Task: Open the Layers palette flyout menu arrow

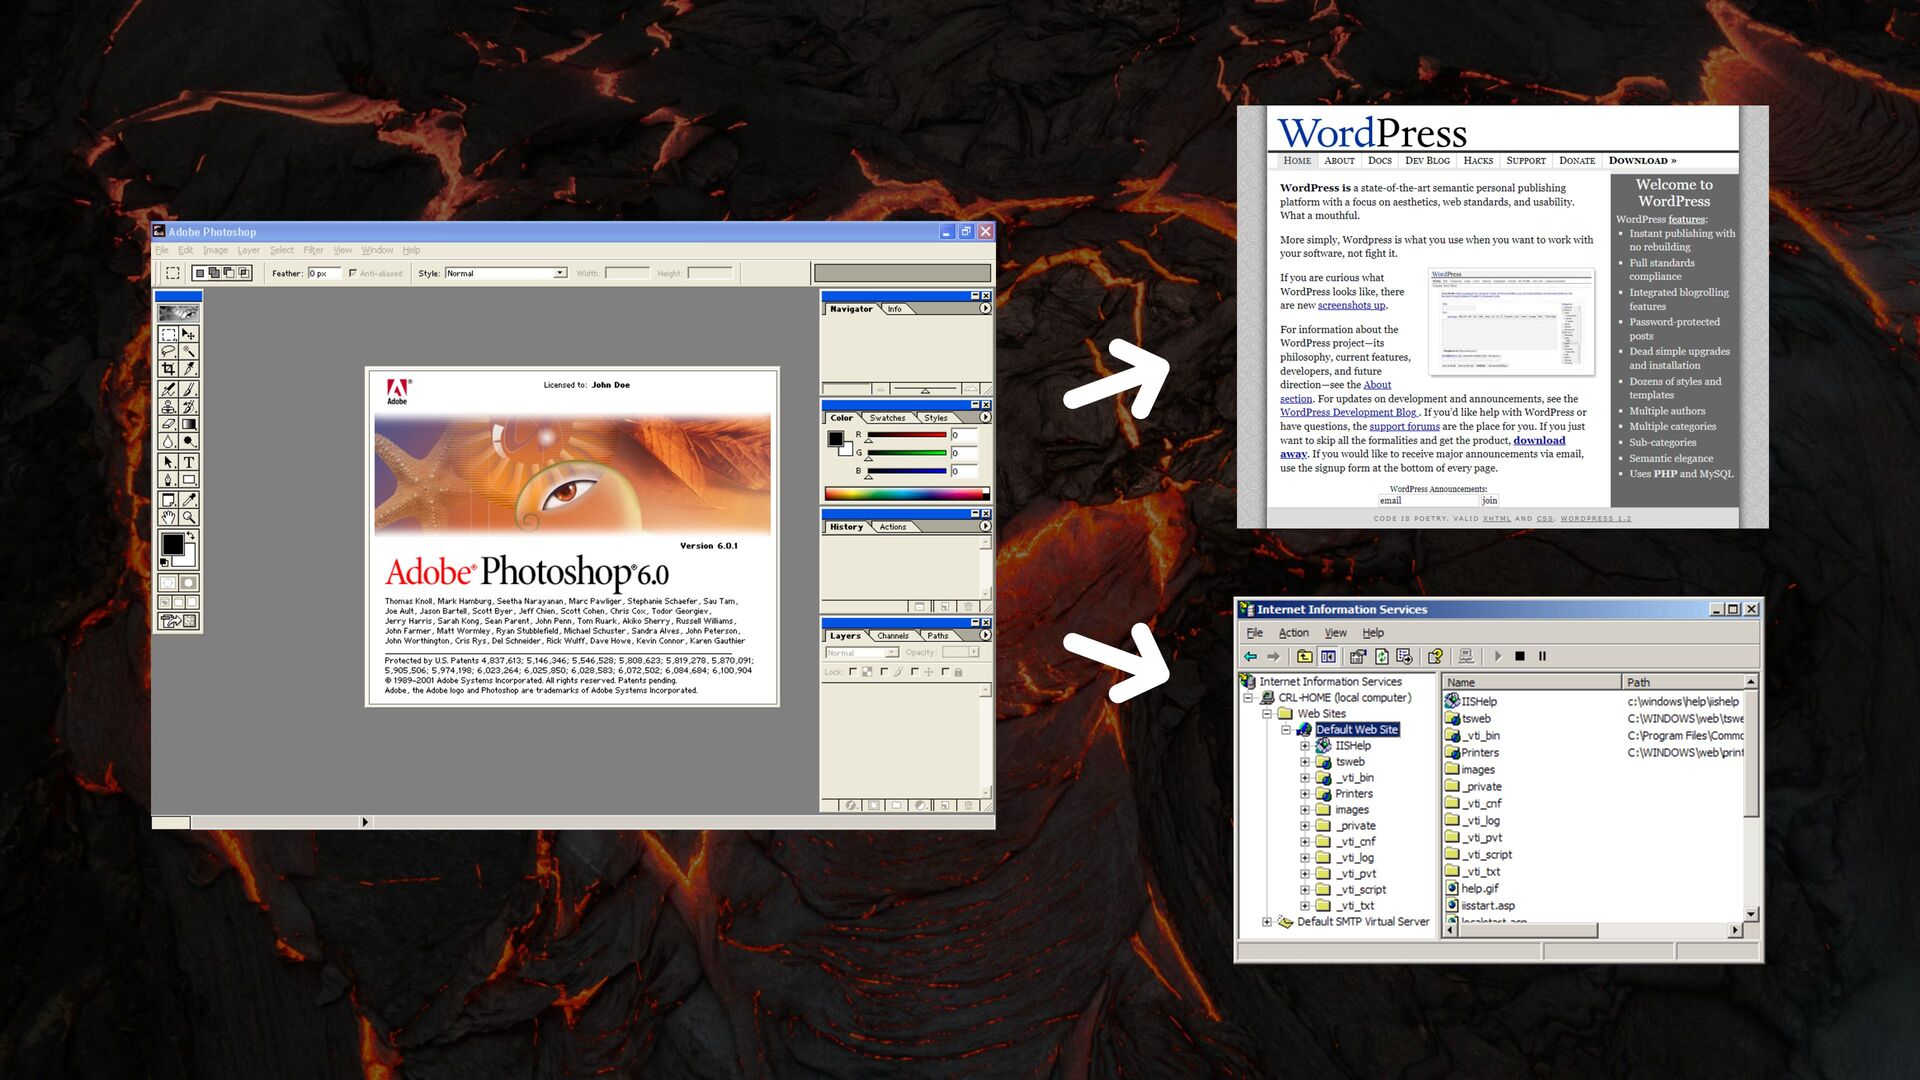Action: (x=985, y=635)
